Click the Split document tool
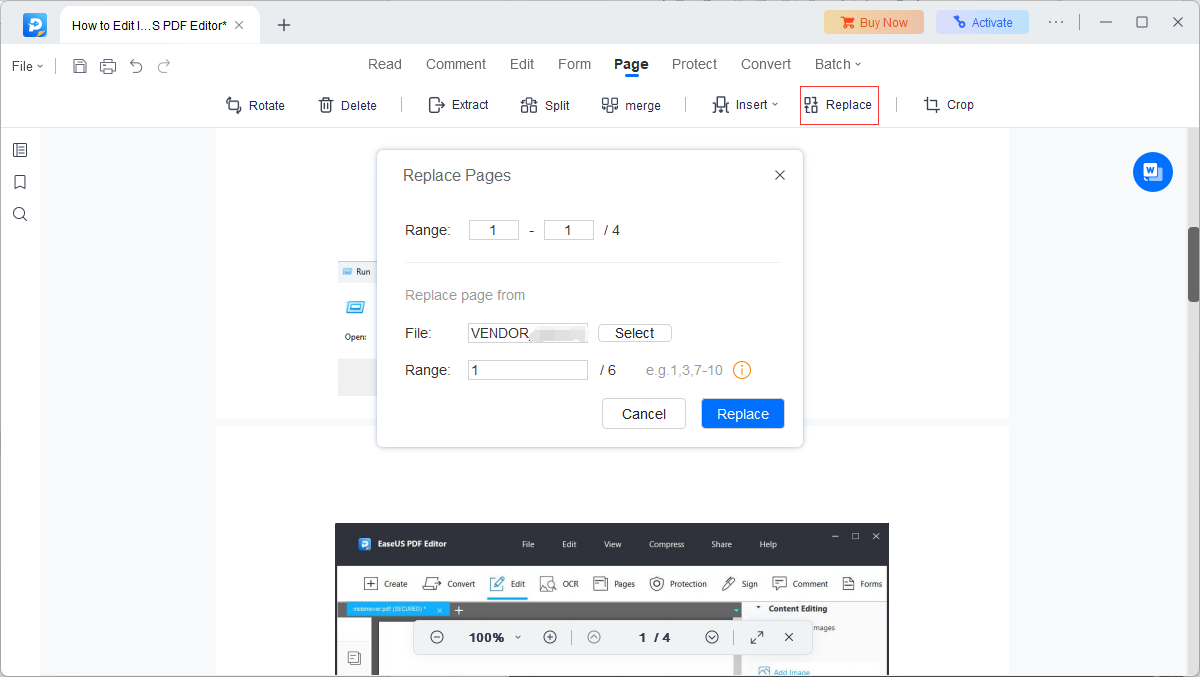Screen dimensions: 1200x677 tap(545, 105)
